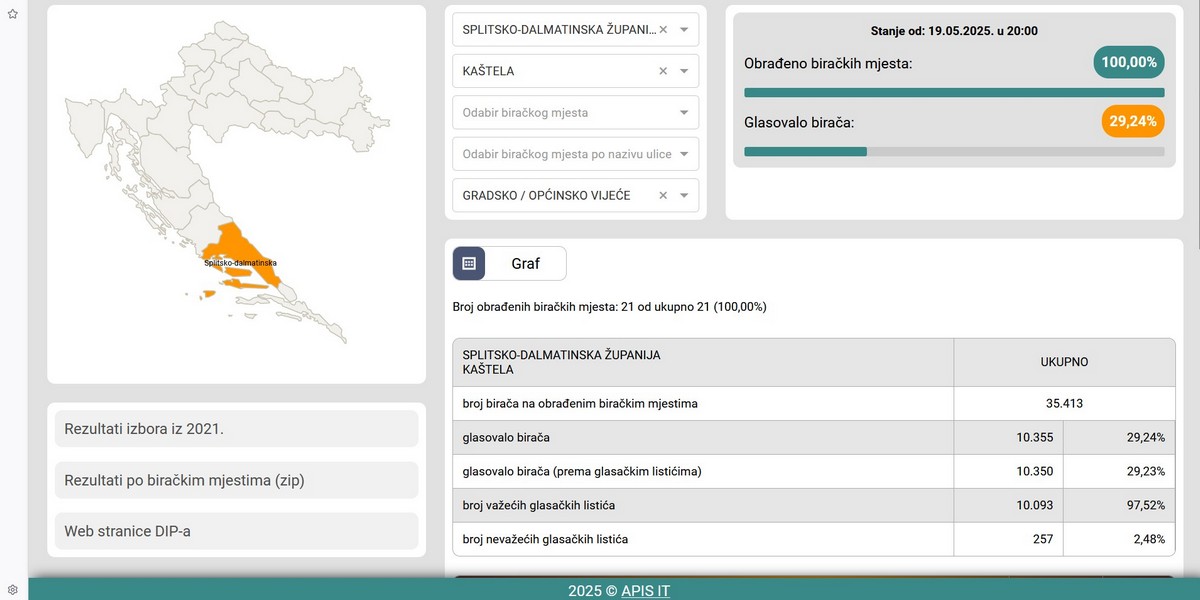
Task: Open Rezultati izbora iz 2021.
Action: [235, 428]
